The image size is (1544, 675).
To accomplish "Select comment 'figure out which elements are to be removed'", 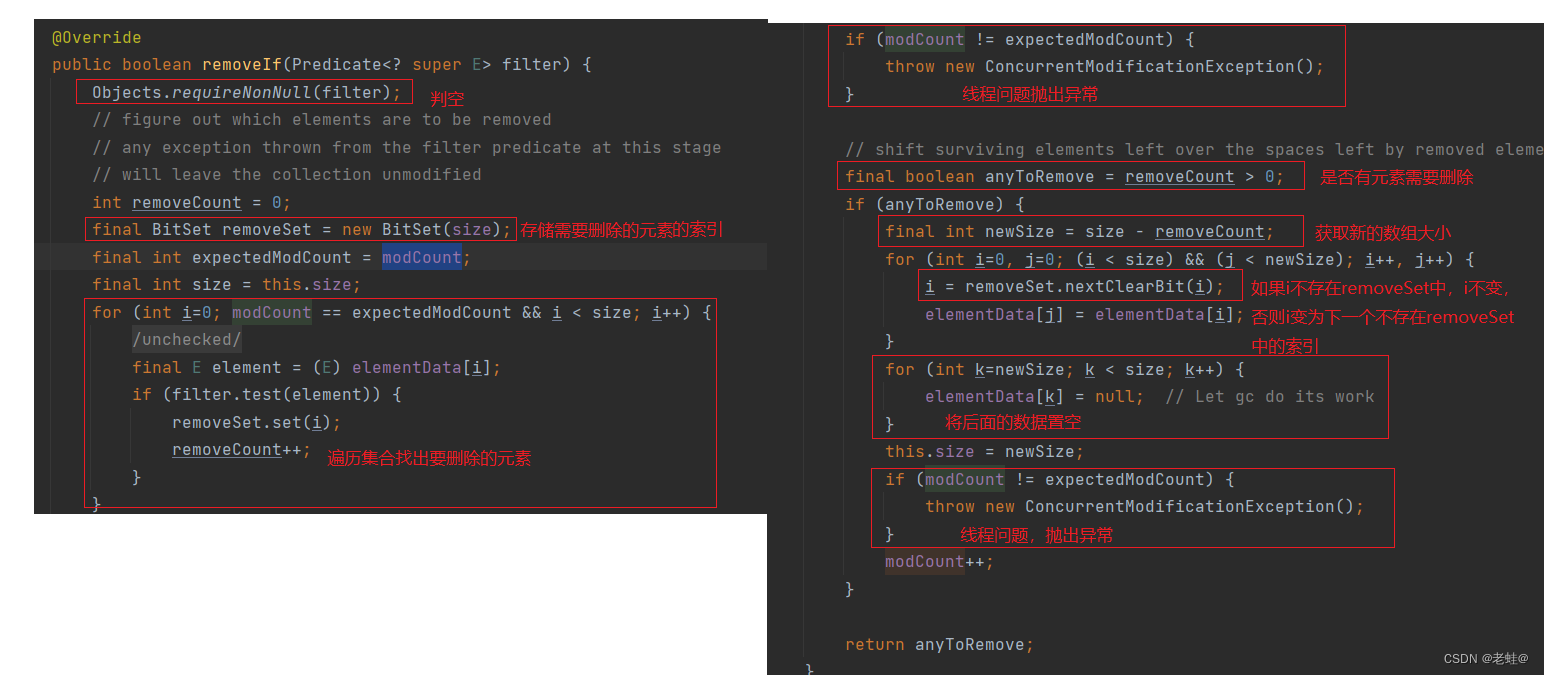I will pyautogui.click(x=322, y=120).
